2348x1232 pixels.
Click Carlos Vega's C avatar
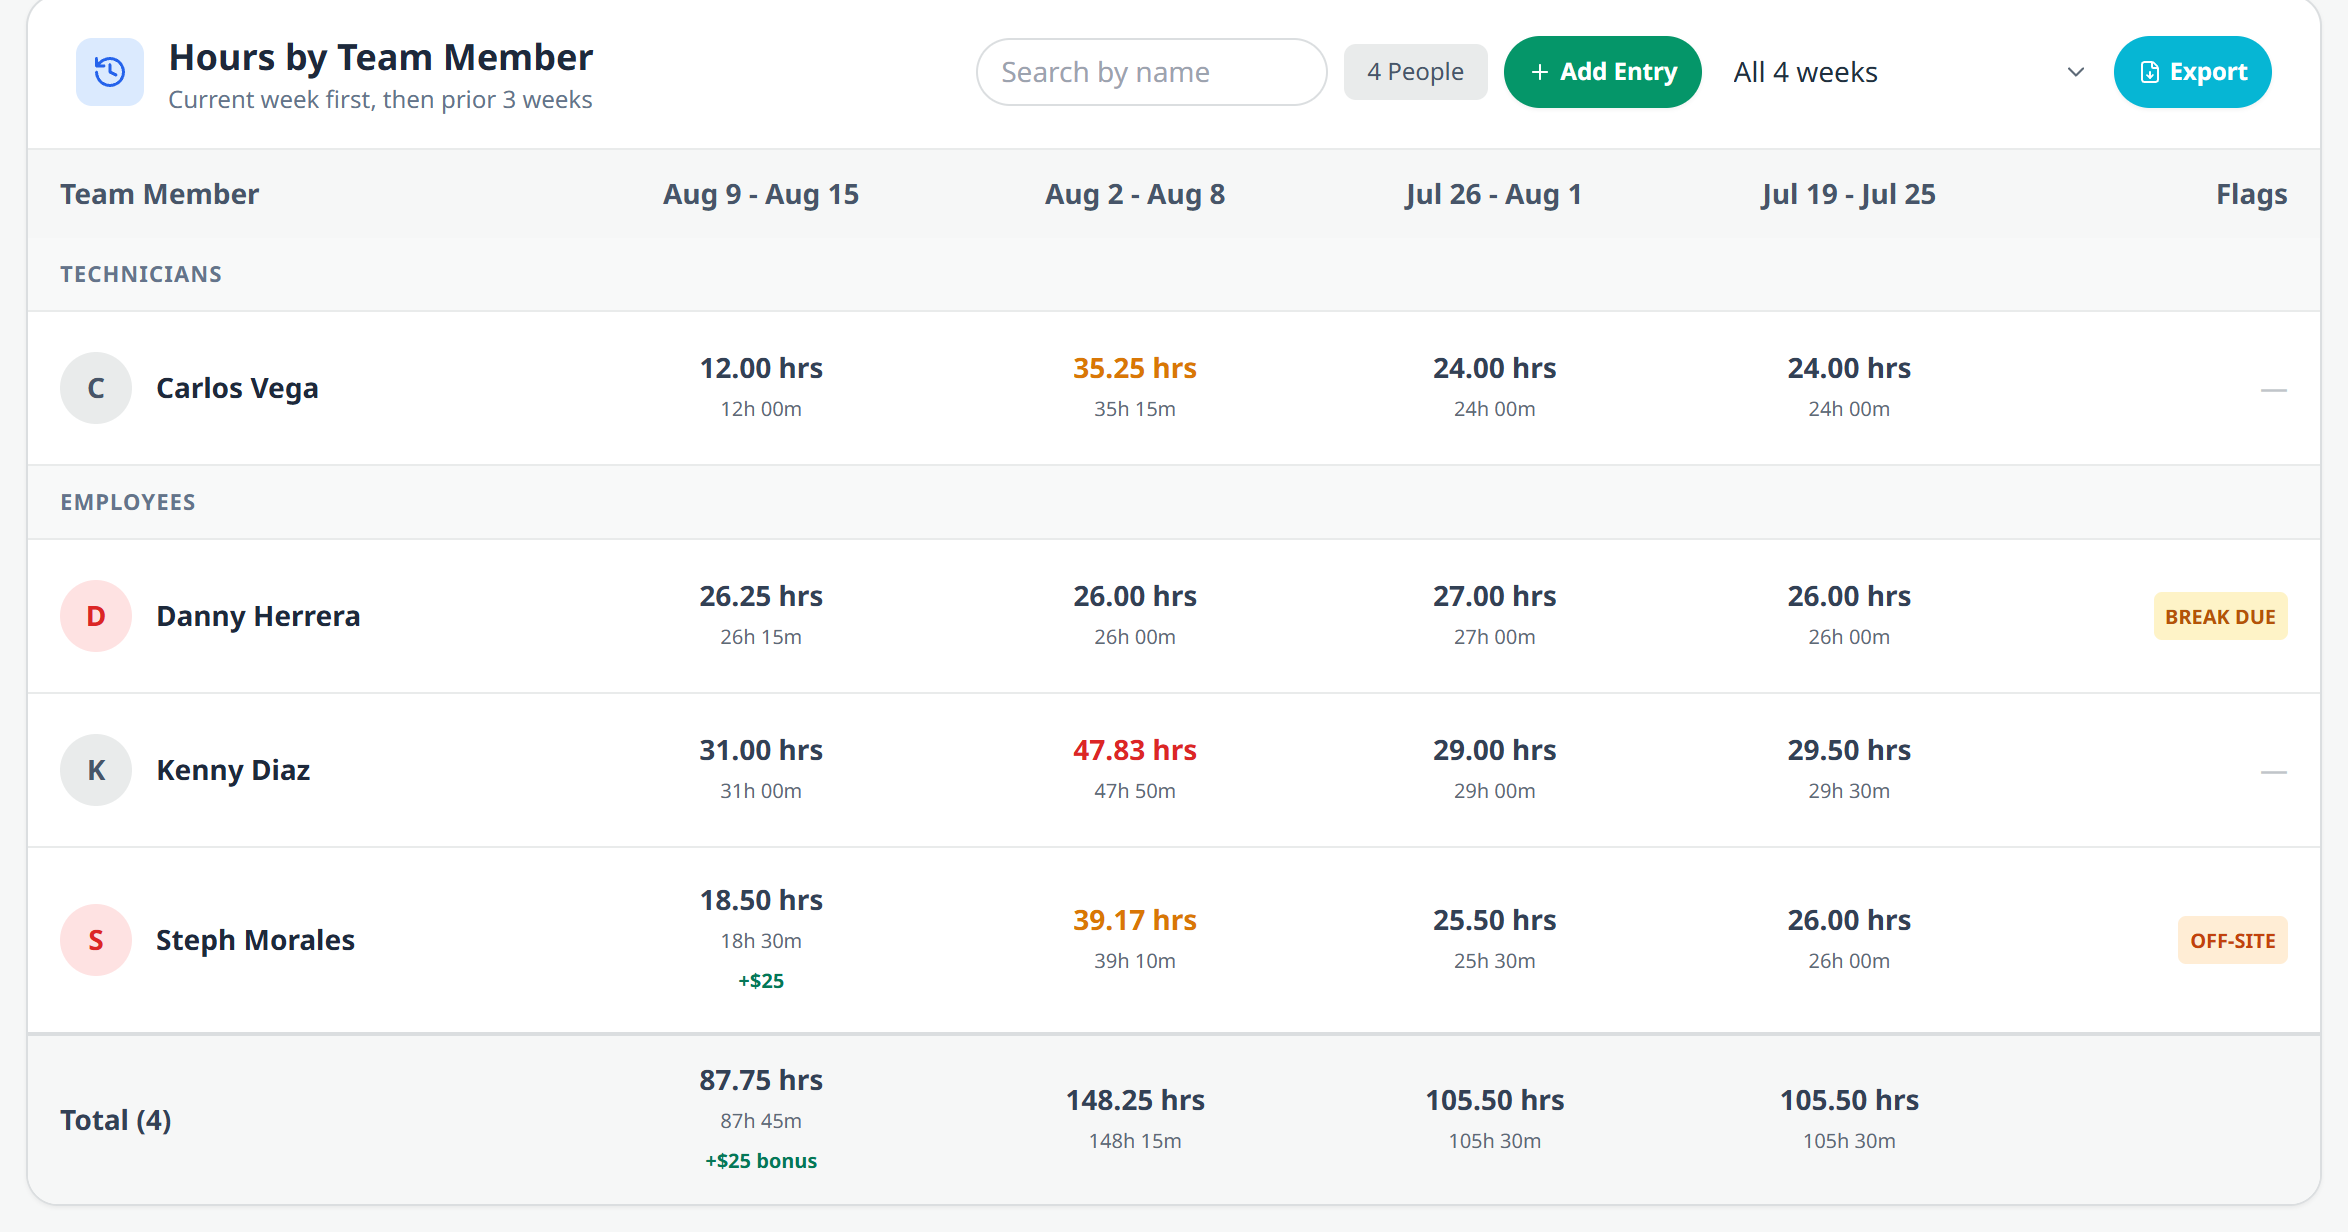(x=96, y=388)
